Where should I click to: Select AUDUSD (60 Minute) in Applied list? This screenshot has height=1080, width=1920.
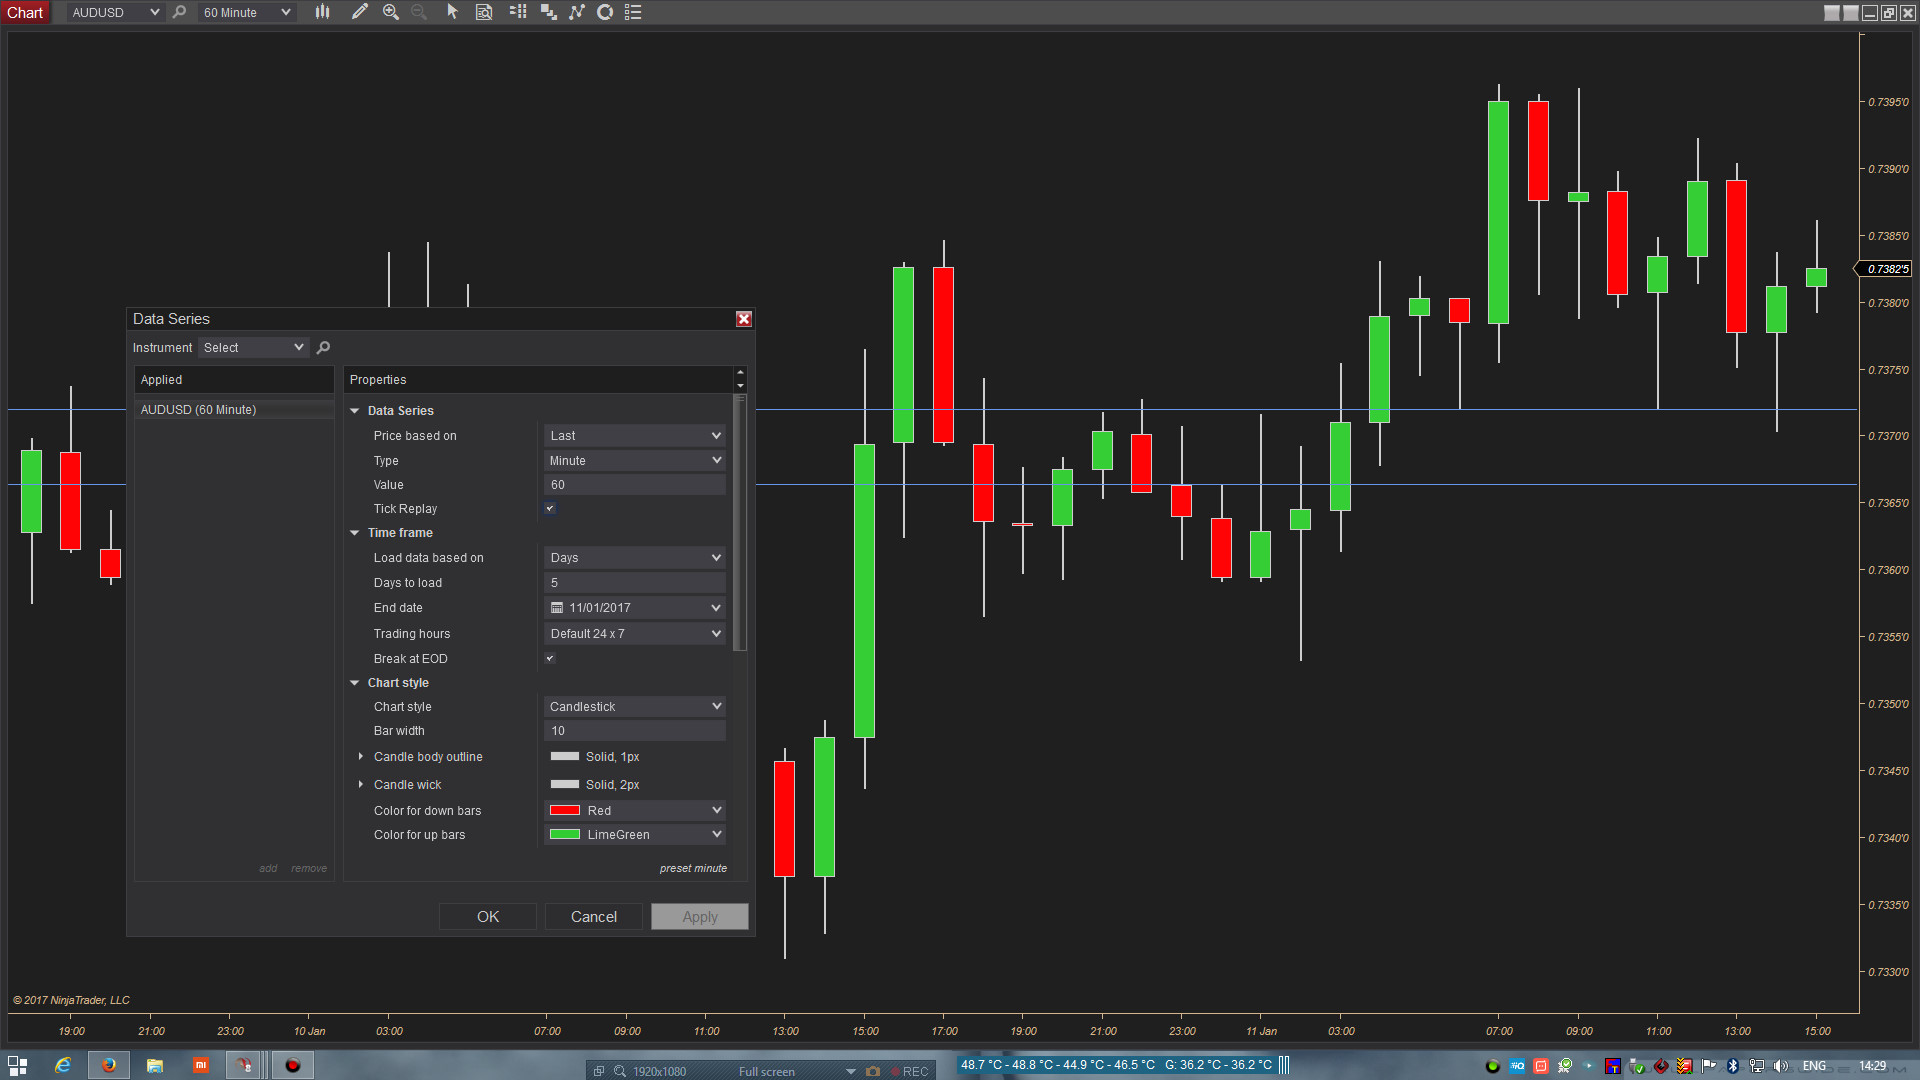[198, 410]
